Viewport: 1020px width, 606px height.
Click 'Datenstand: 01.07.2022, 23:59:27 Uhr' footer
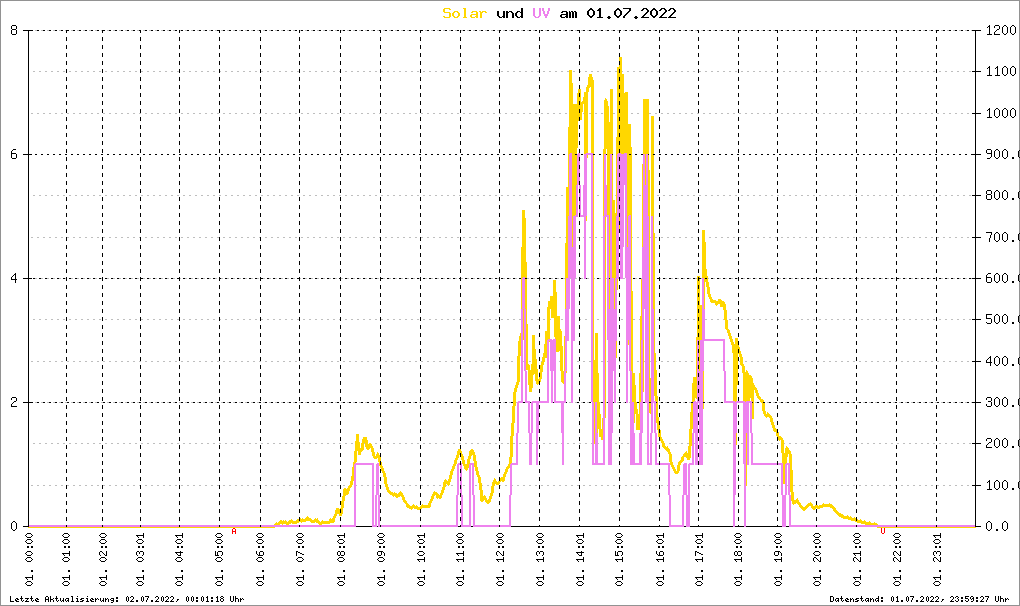(919, 599)
